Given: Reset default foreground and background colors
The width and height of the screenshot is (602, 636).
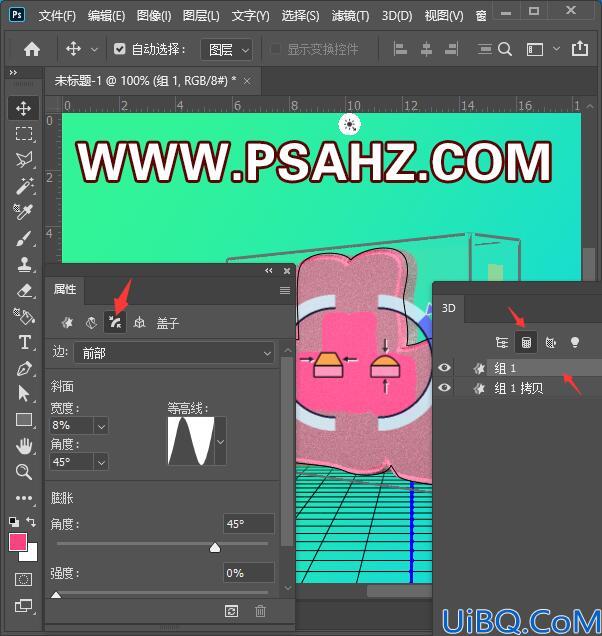Looking at the screenshot, I should pyautogui.click(x=13, y=522).
